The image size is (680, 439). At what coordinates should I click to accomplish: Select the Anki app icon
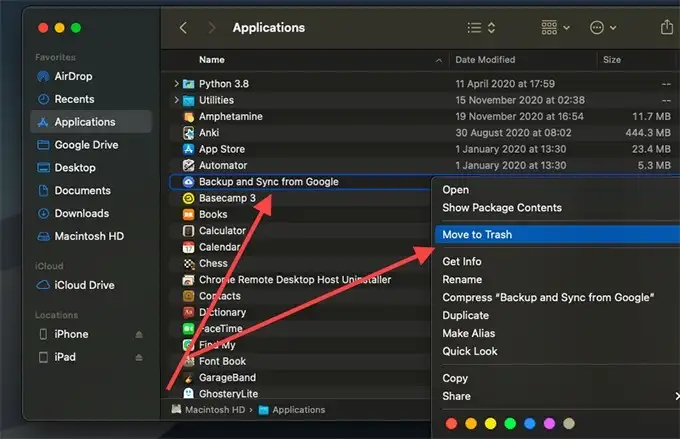coord(189,133)
